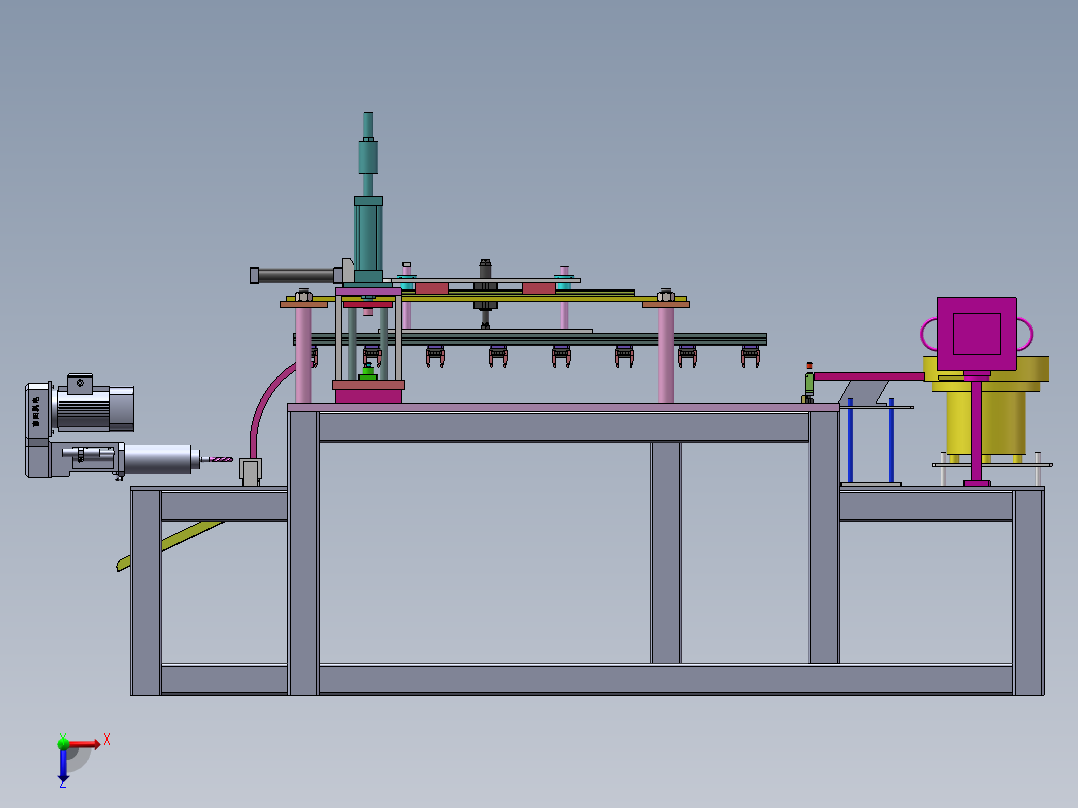Select the long dark green gripper rail

click(x=530, y=339)
